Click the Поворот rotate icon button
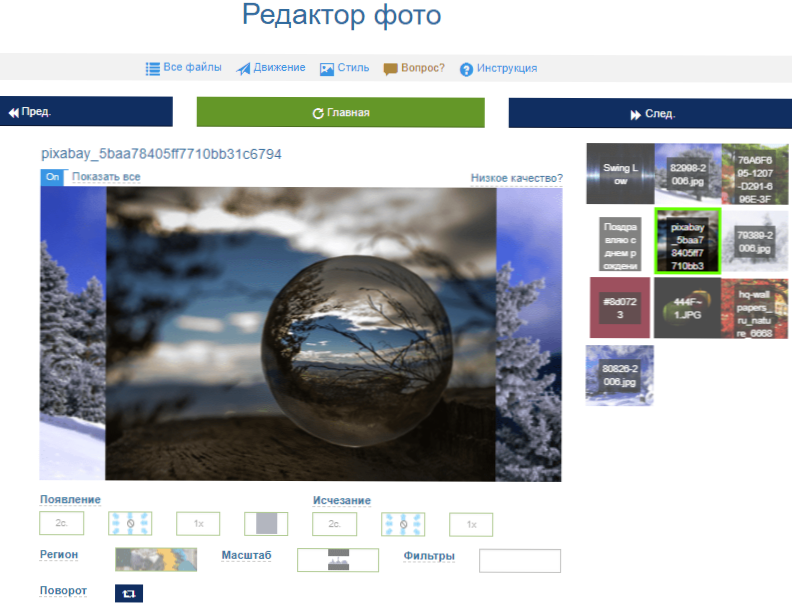Screen dimensions: 792x605 click(129, 593)
